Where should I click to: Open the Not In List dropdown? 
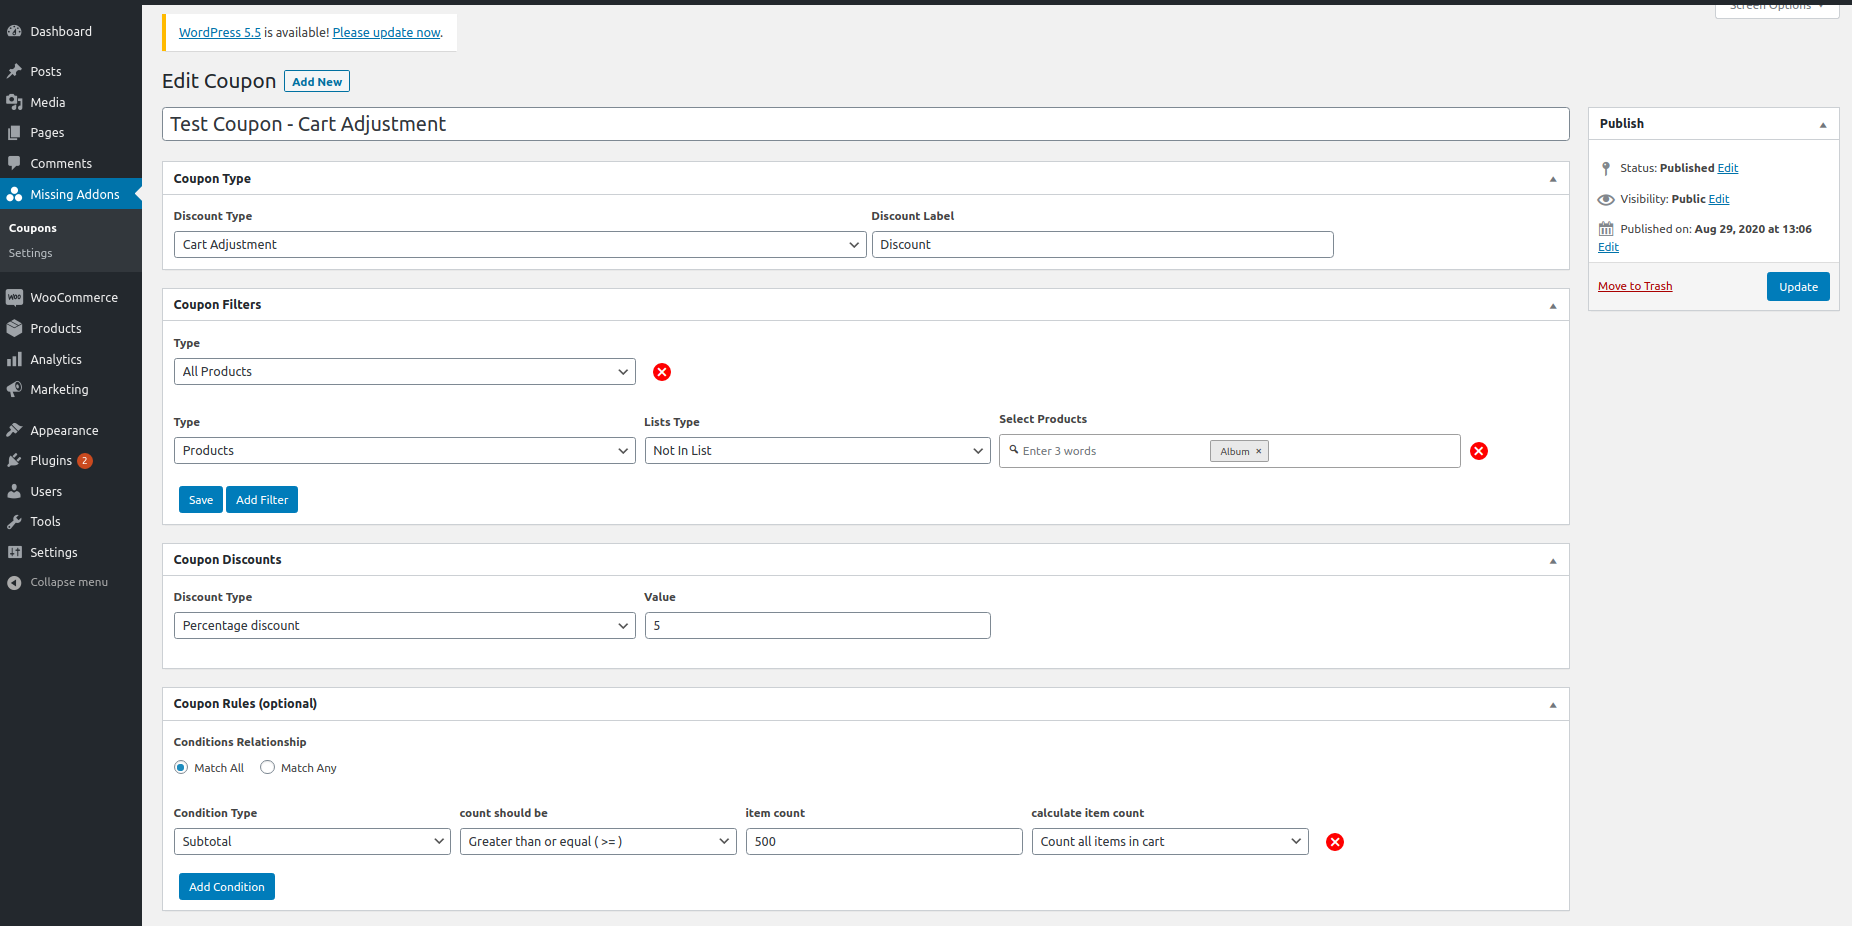tap(818, 451)
